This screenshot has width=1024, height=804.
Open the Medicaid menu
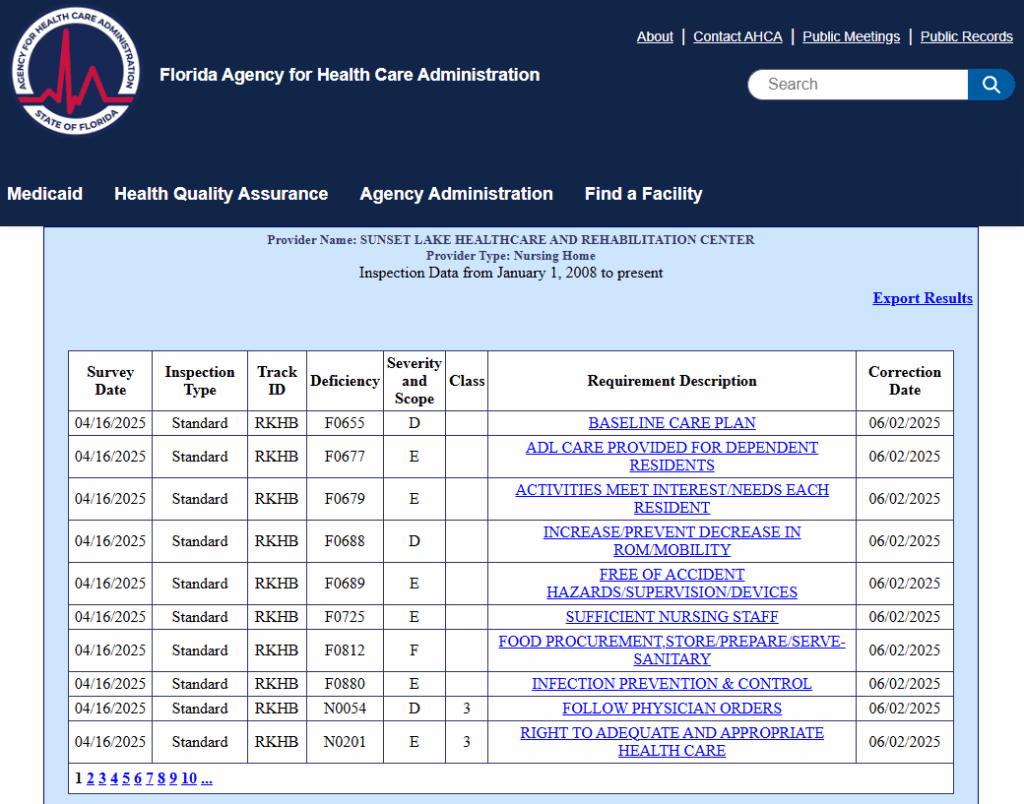tap(45, 193)
